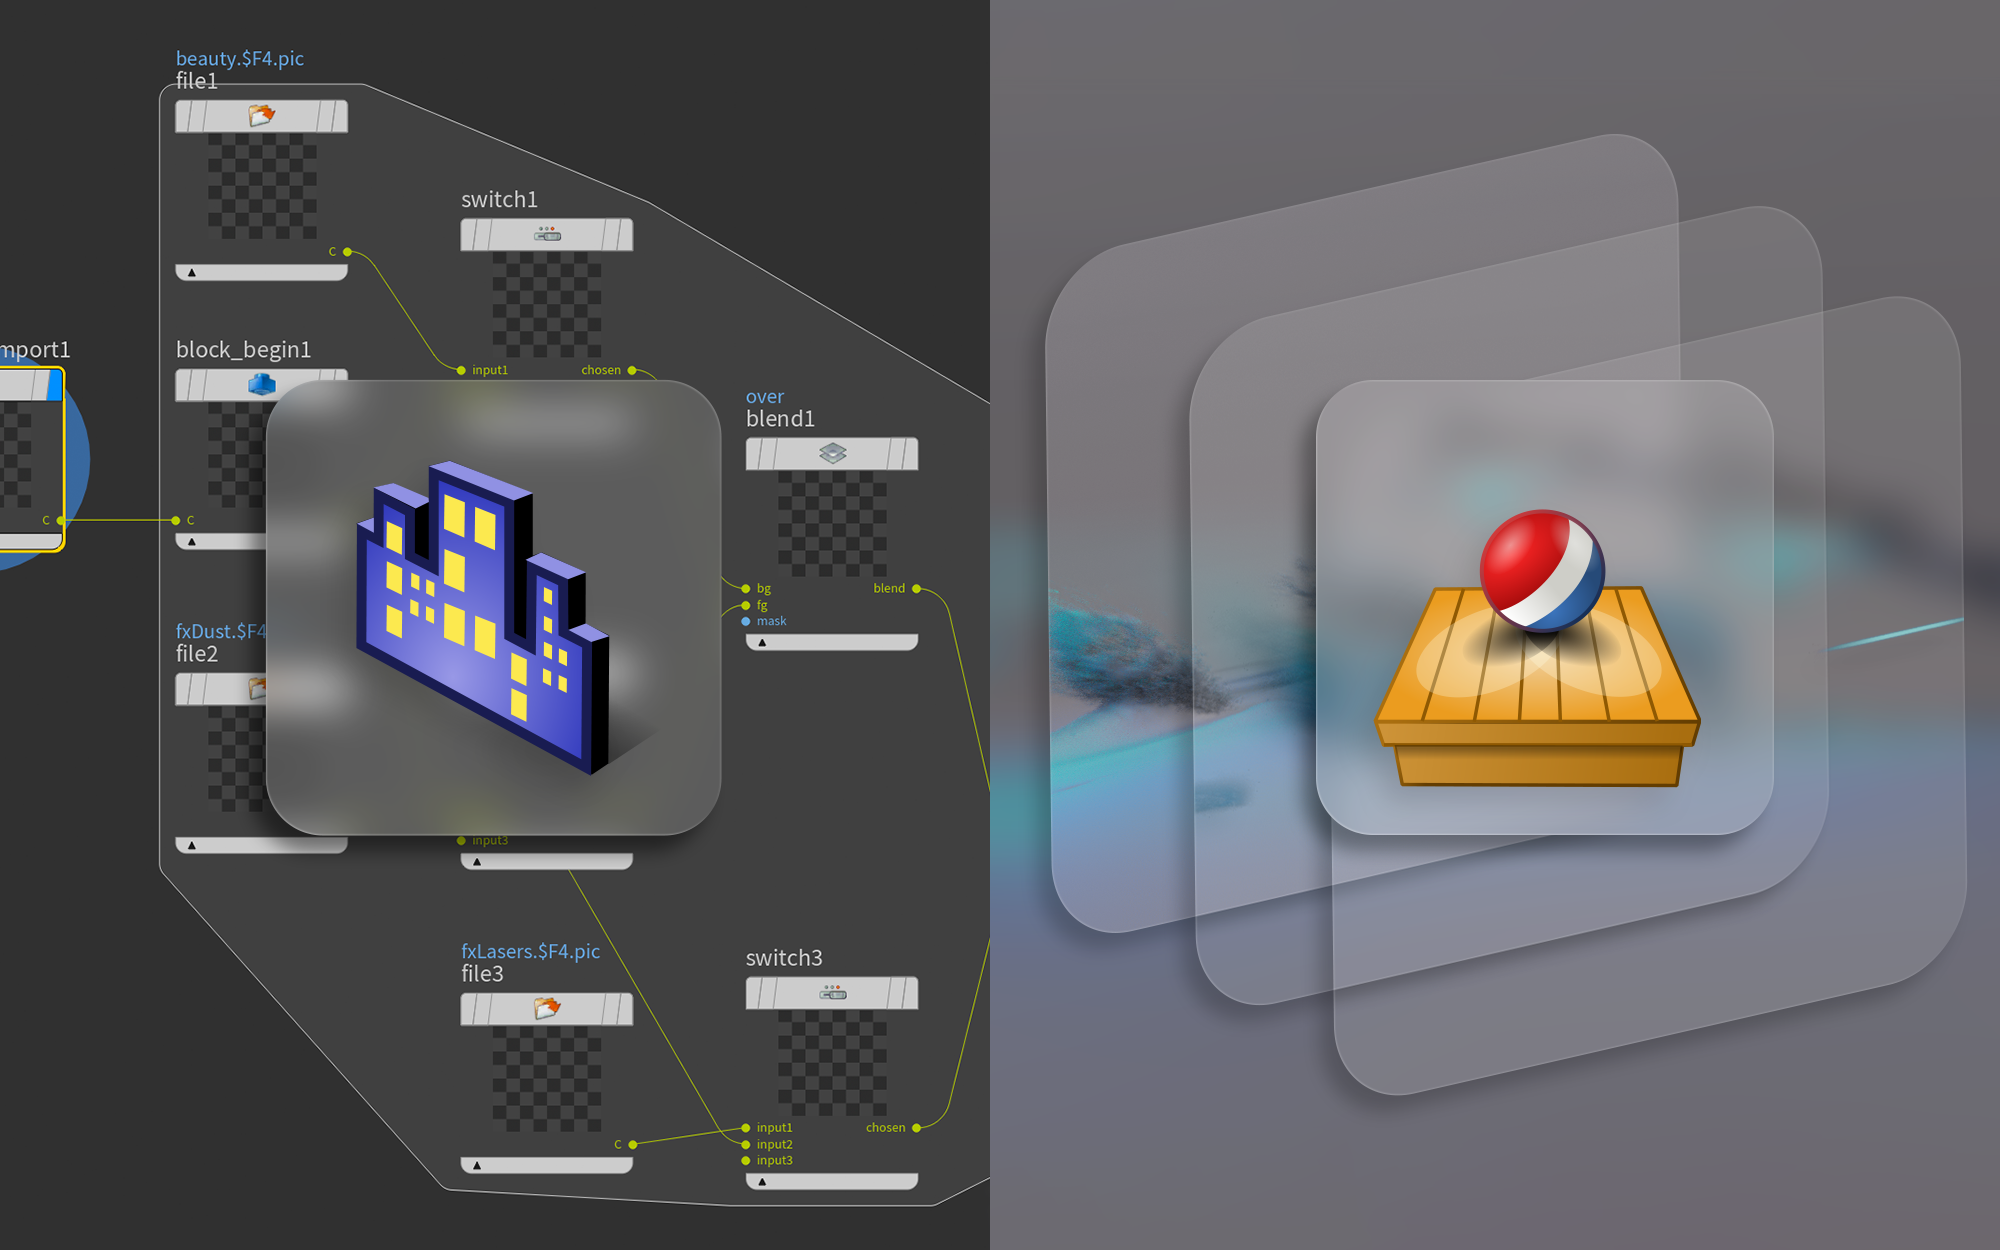Toggle the right flag bar on blend1

click(x=909, y=453)
